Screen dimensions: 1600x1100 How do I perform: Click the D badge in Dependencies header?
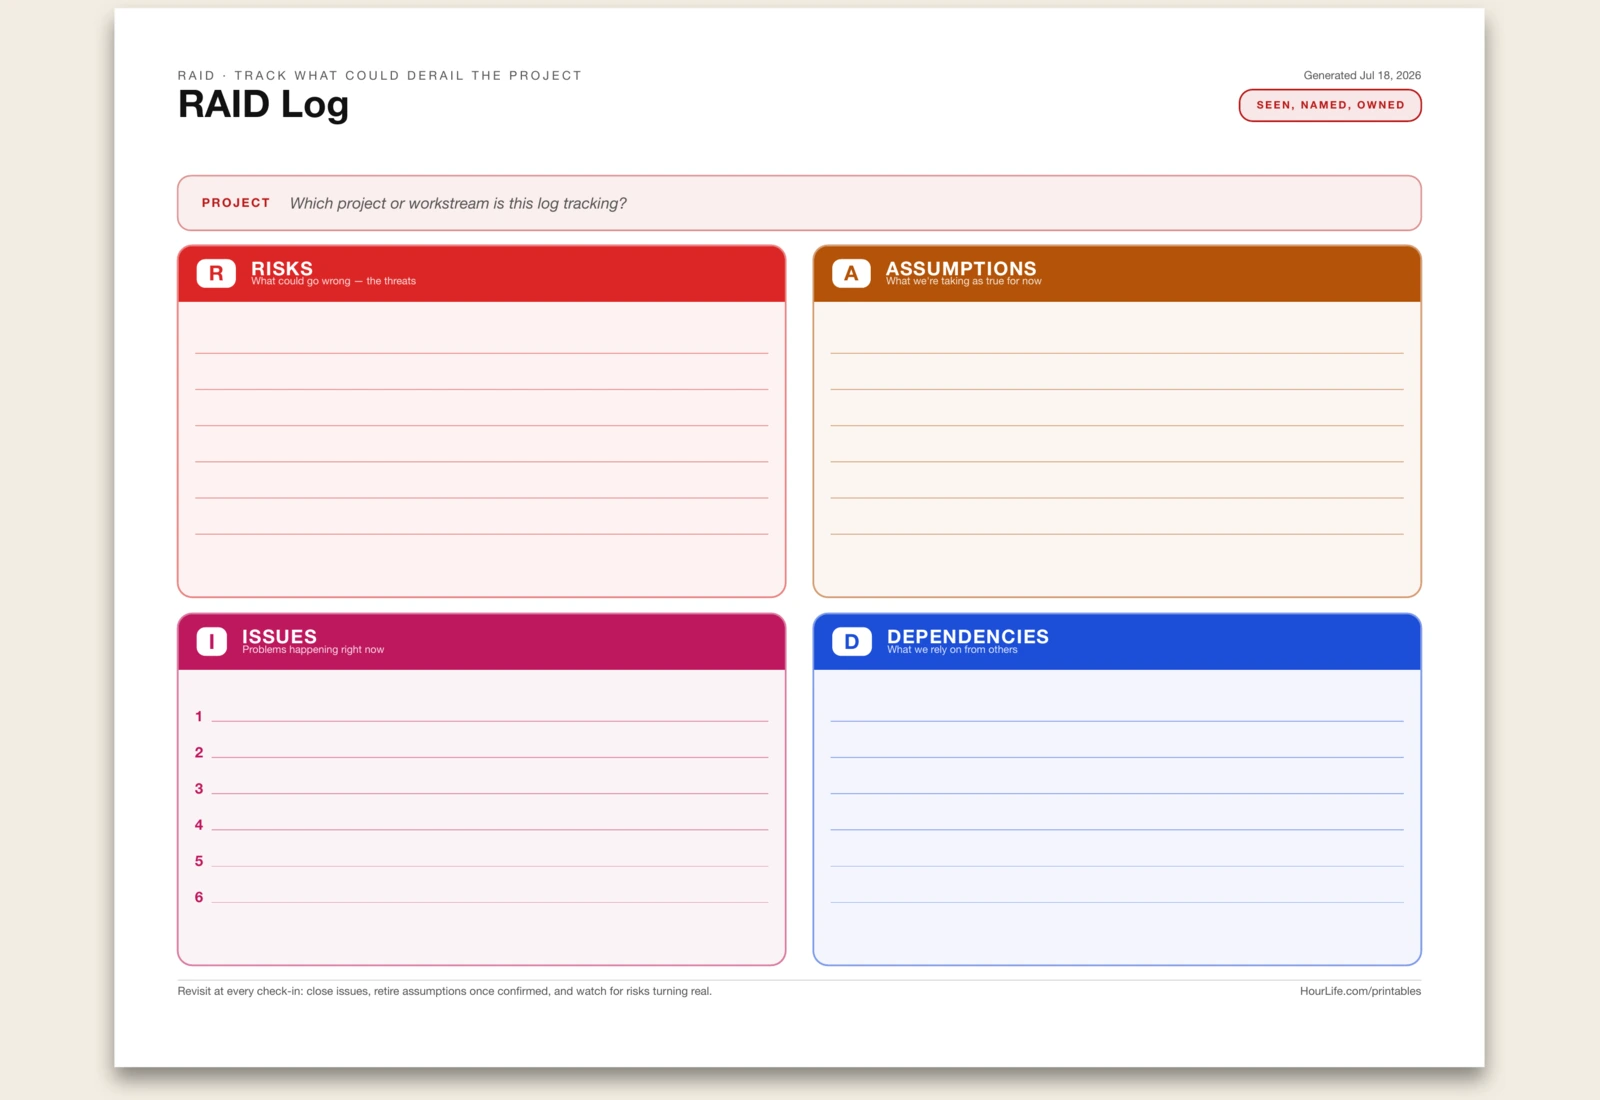pyautogui.click(x=852, y=641)
